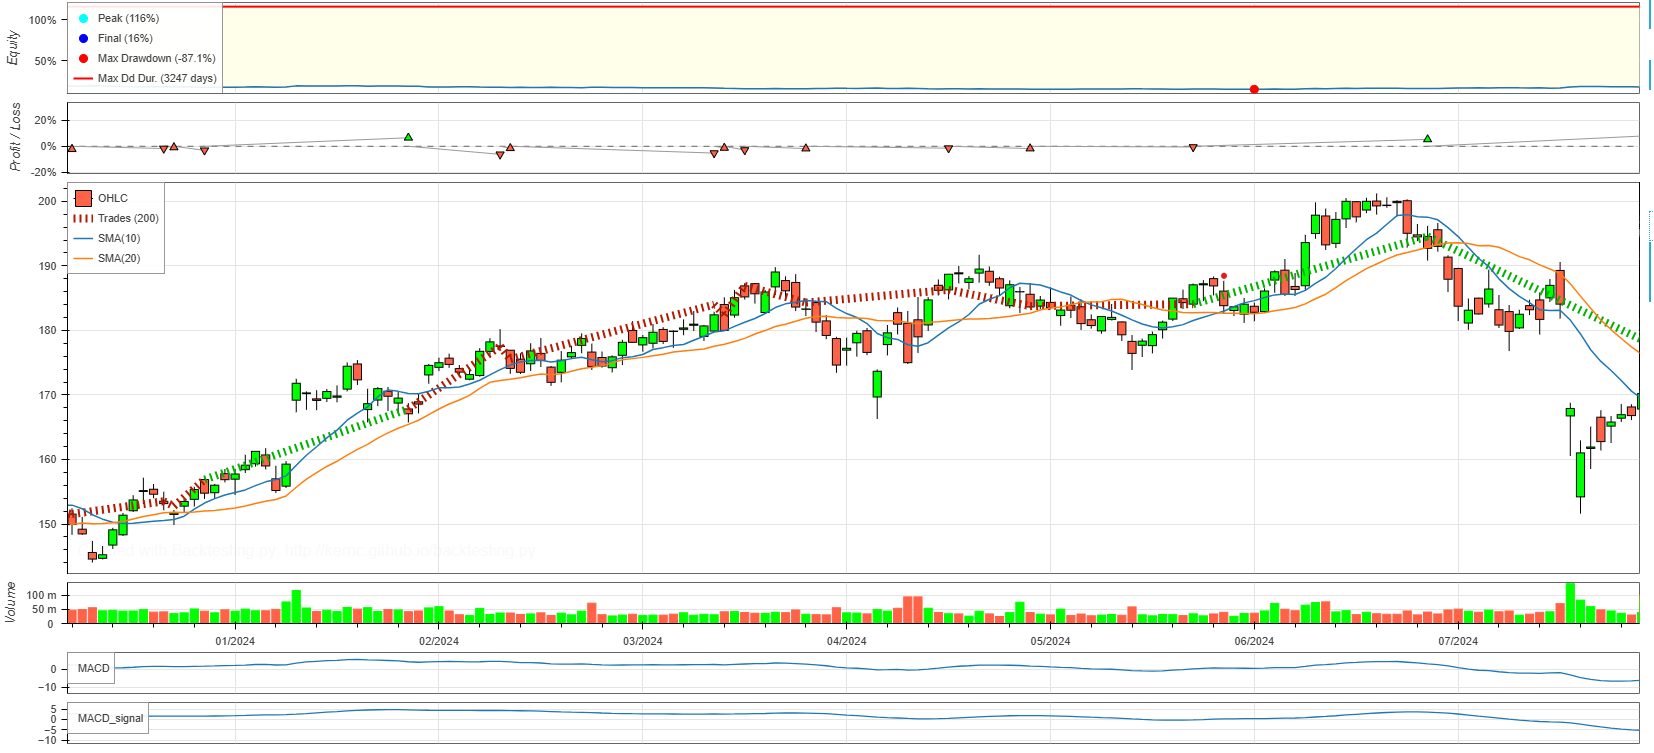The image size is (1654, 753).
Task: Click the MACD_signal legend label
Action: click(x=110, y=718)
